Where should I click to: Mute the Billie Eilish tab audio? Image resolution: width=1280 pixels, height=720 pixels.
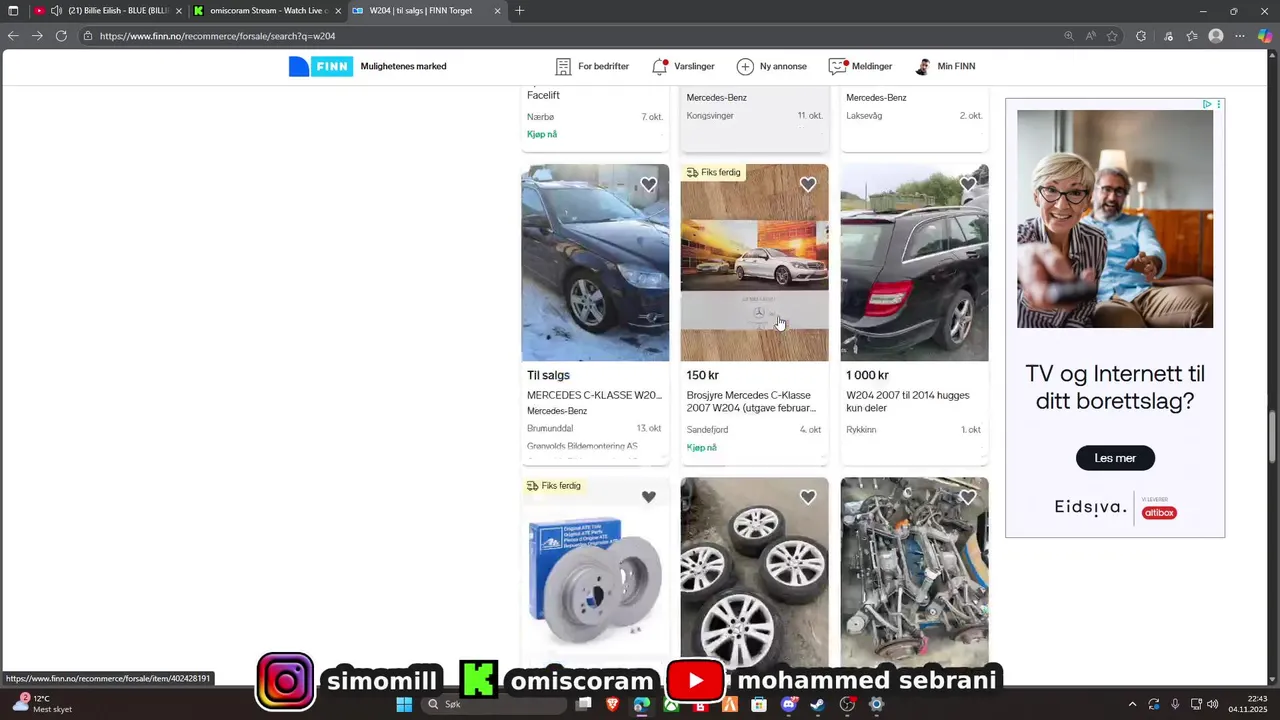pyautogui.click(x=56, y=11)
